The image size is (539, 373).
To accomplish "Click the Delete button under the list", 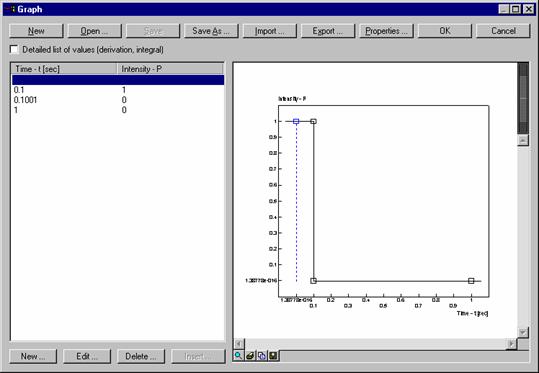I will coord(141,356).
